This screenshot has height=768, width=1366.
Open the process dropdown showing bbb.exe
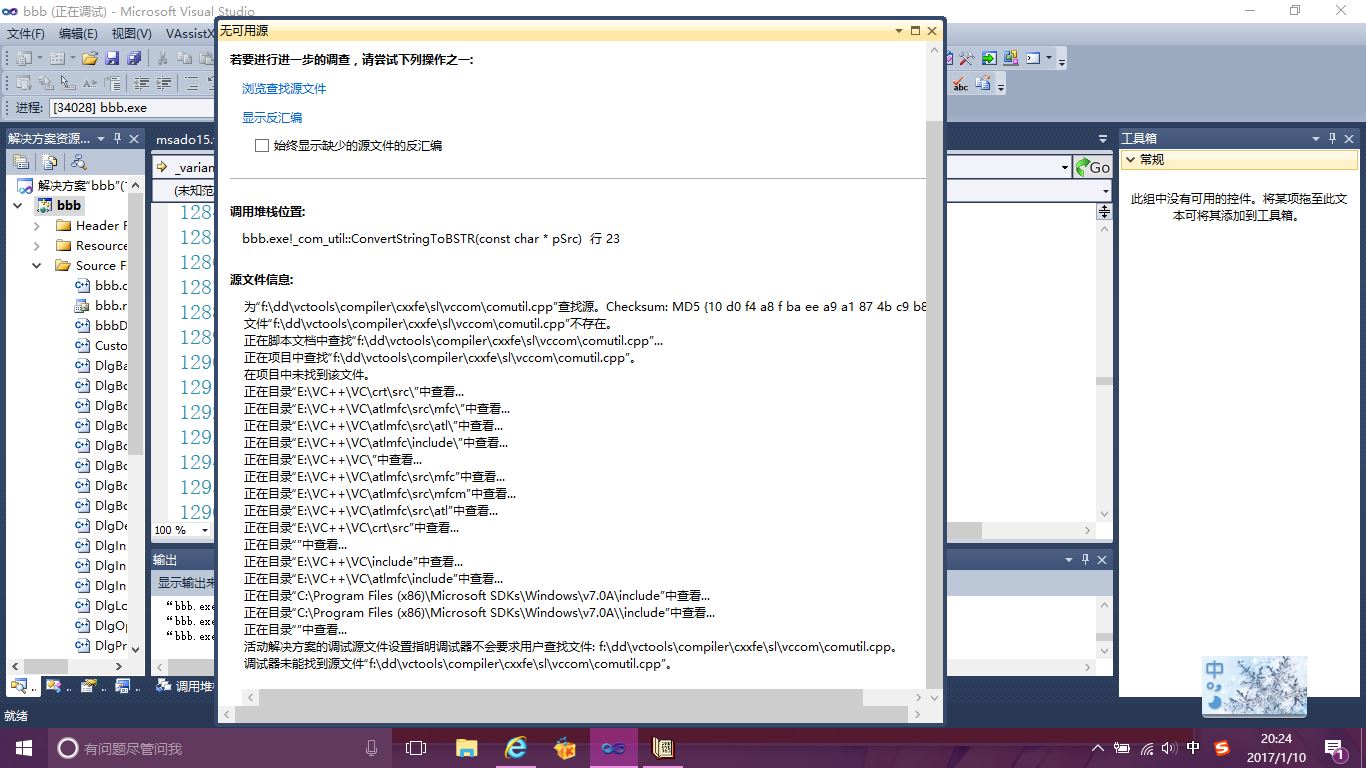pos(131,108)
